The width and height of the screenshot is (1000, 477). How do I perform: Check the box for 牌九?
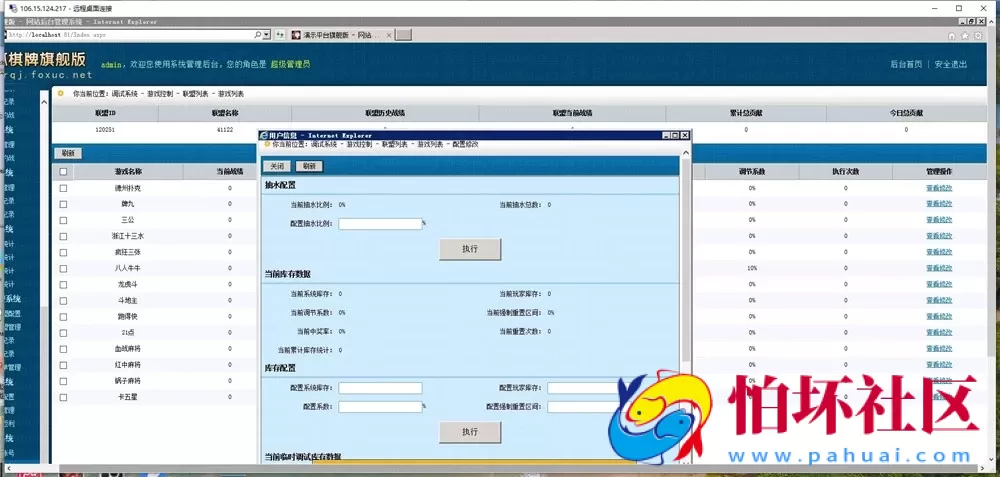point(63,204)
